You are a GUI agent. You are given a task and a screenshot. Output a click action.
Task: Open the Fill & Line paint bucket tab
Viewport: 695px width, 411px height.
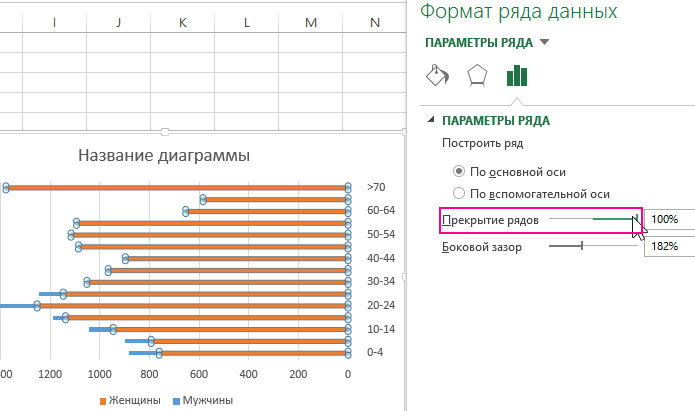pyautogui.click(x=437, y=75)
